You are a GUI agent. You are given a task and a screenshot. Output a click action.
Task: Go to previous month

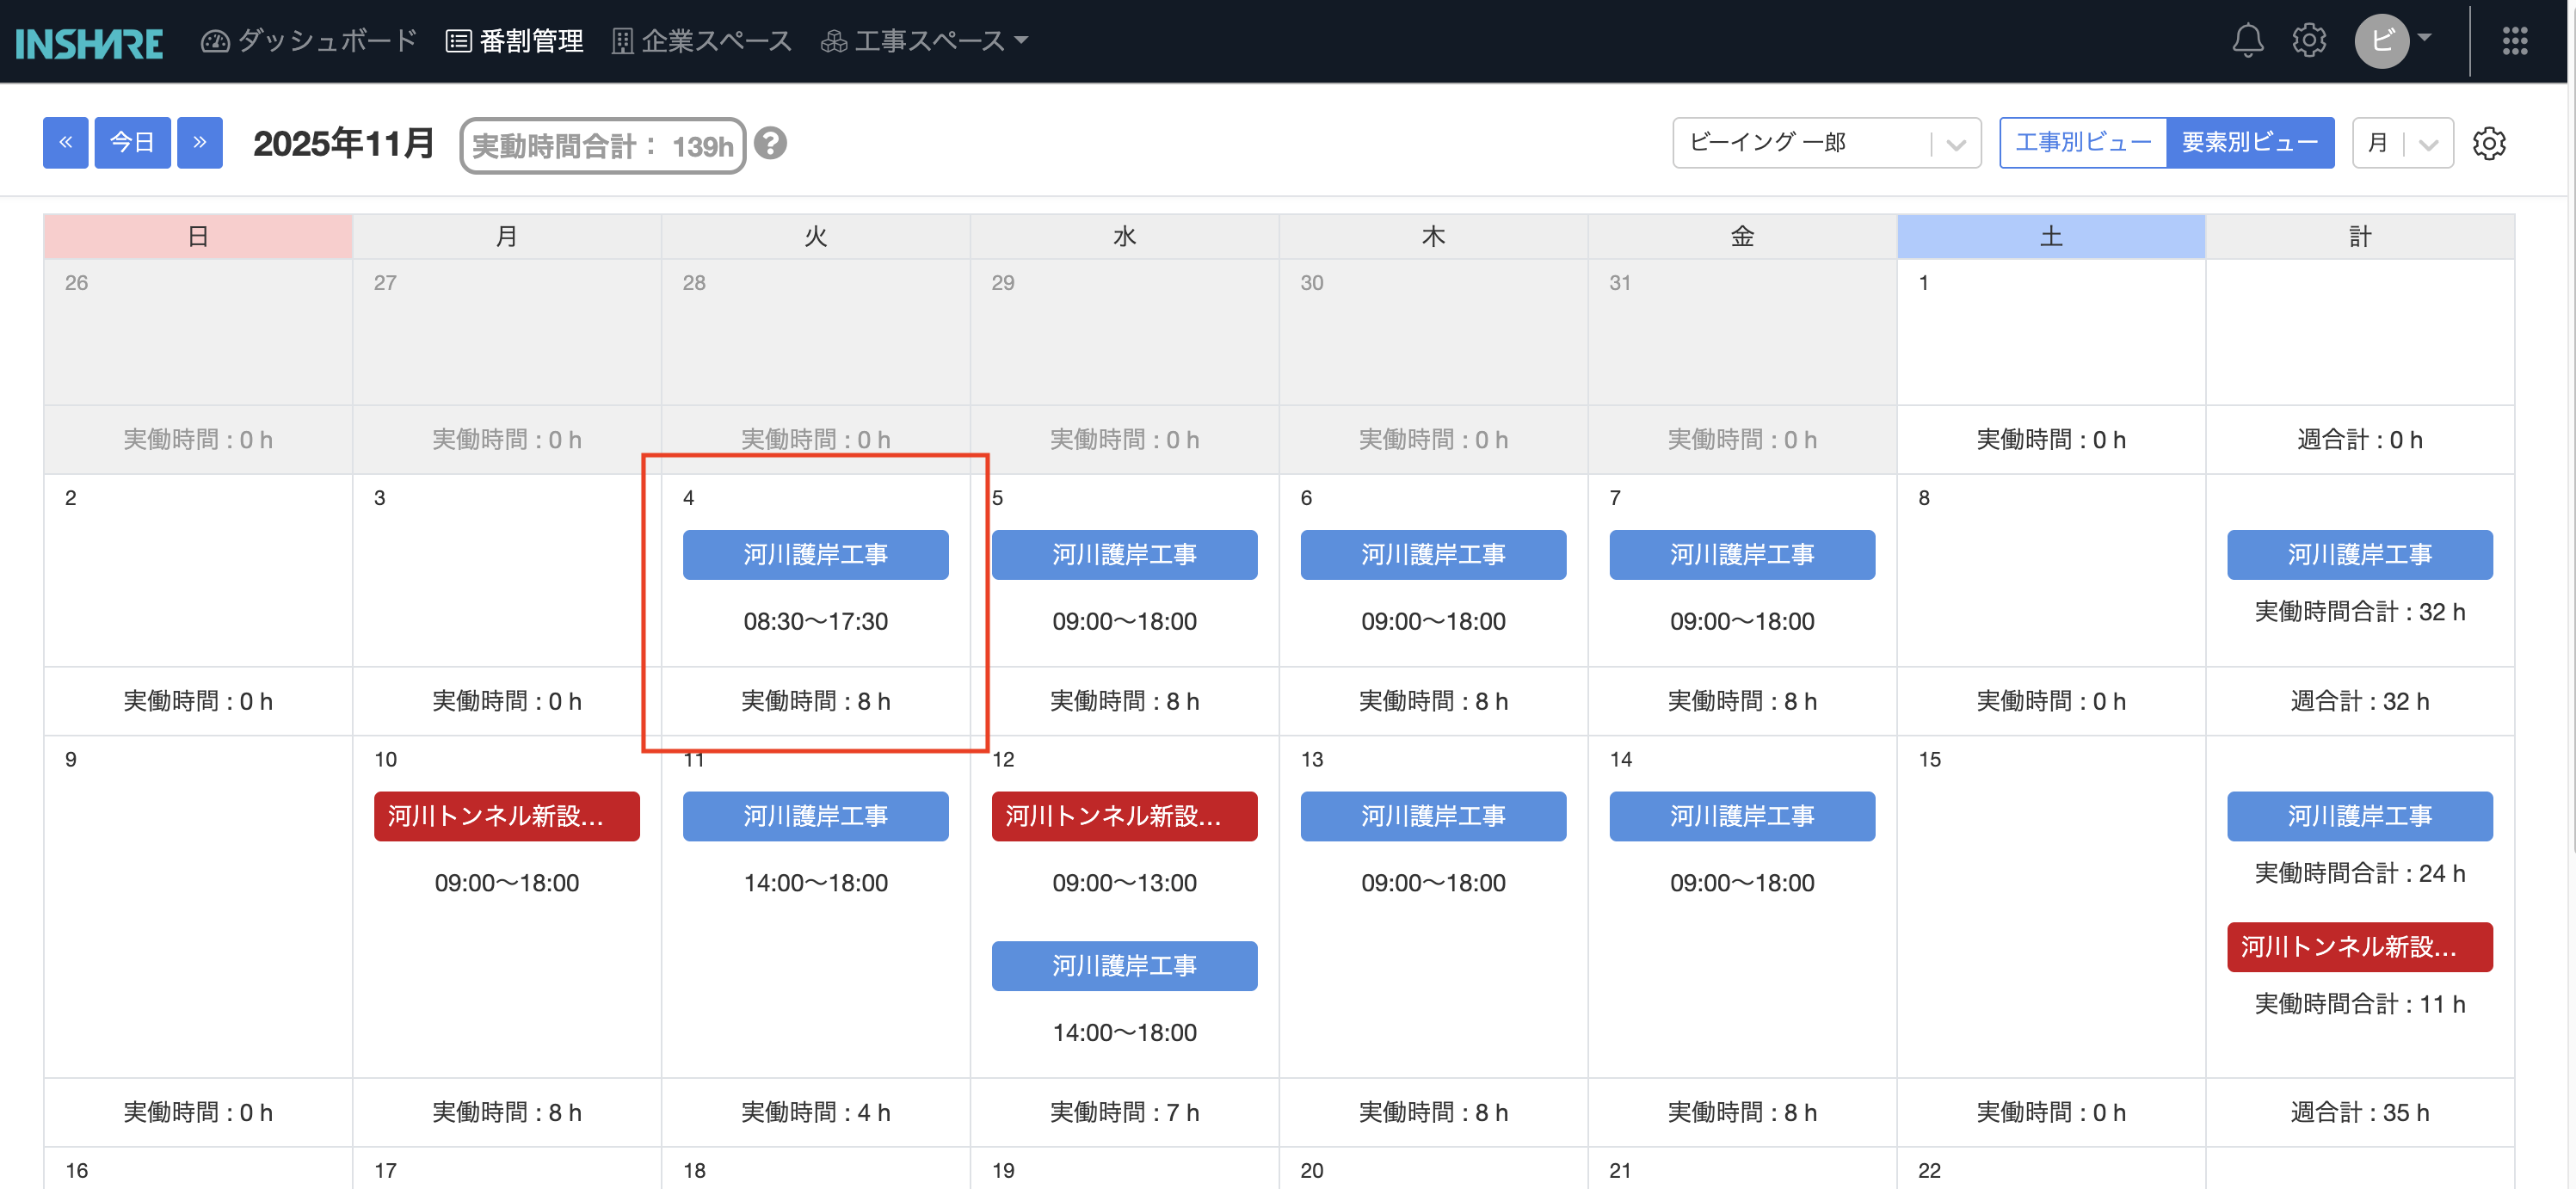click(x=66, y=143)
